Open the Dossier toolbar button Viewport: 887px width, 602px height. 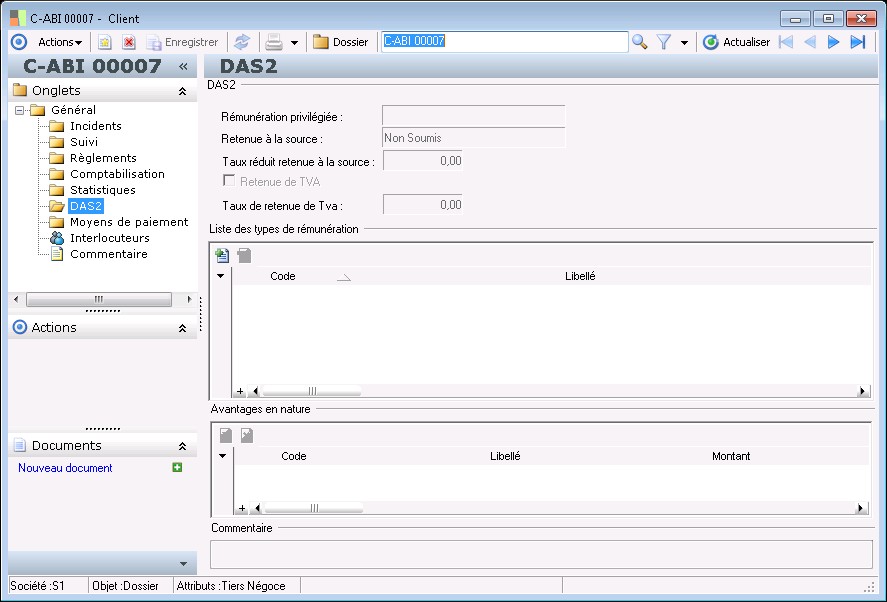pos(340,42)
